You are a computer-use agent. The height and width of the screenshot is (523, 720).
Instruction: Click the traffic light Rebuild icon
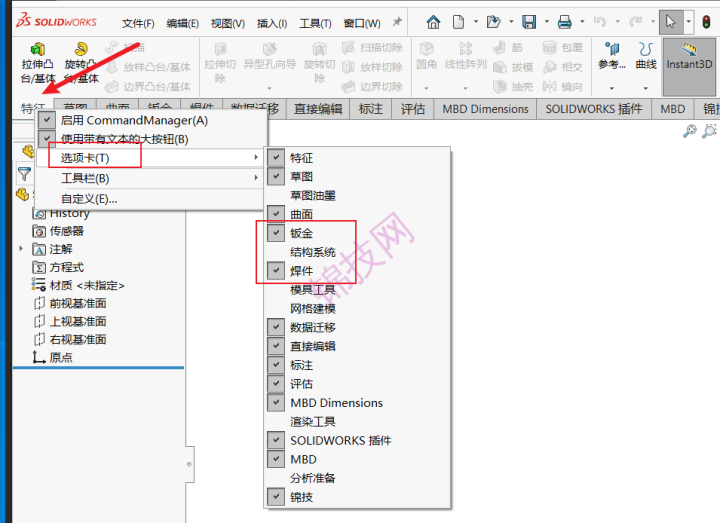[707, 22]
